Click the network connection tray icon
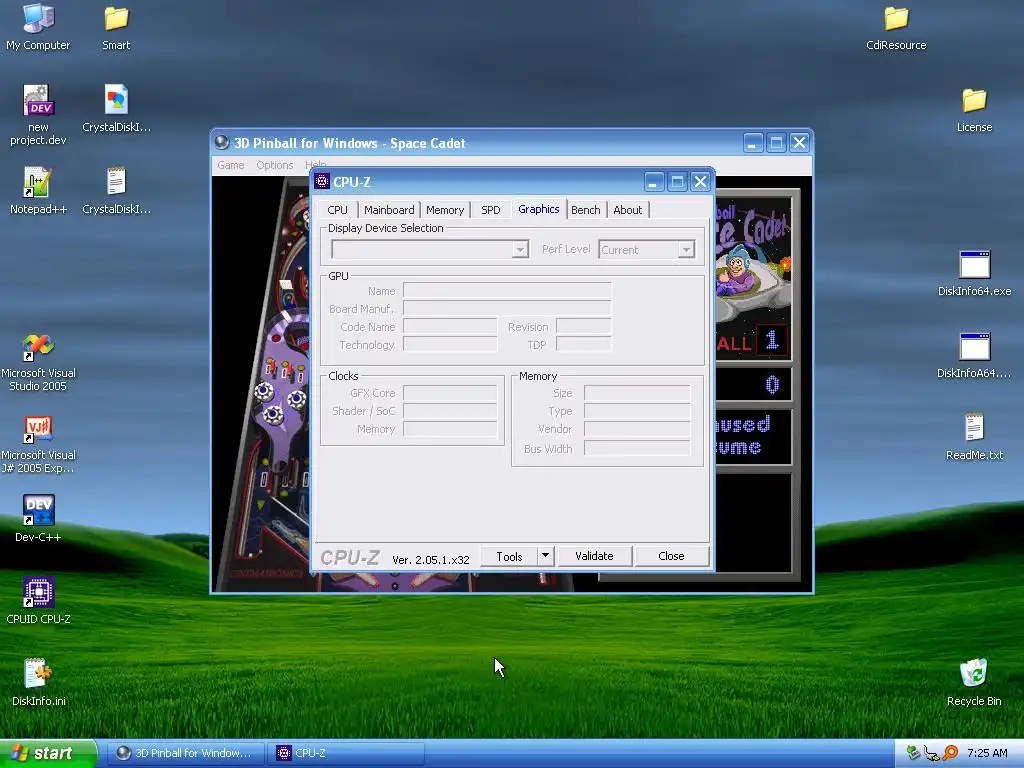 click(x=932, y=753)
